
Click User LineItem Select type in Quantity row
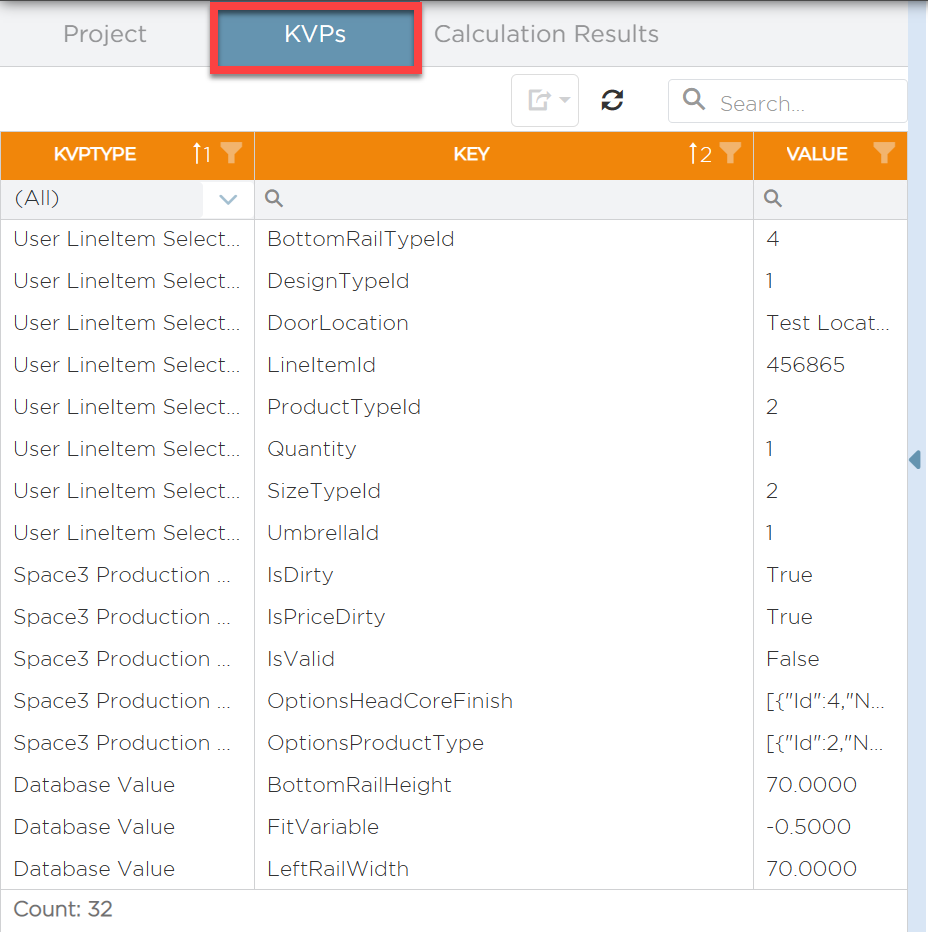coord(127,449)
